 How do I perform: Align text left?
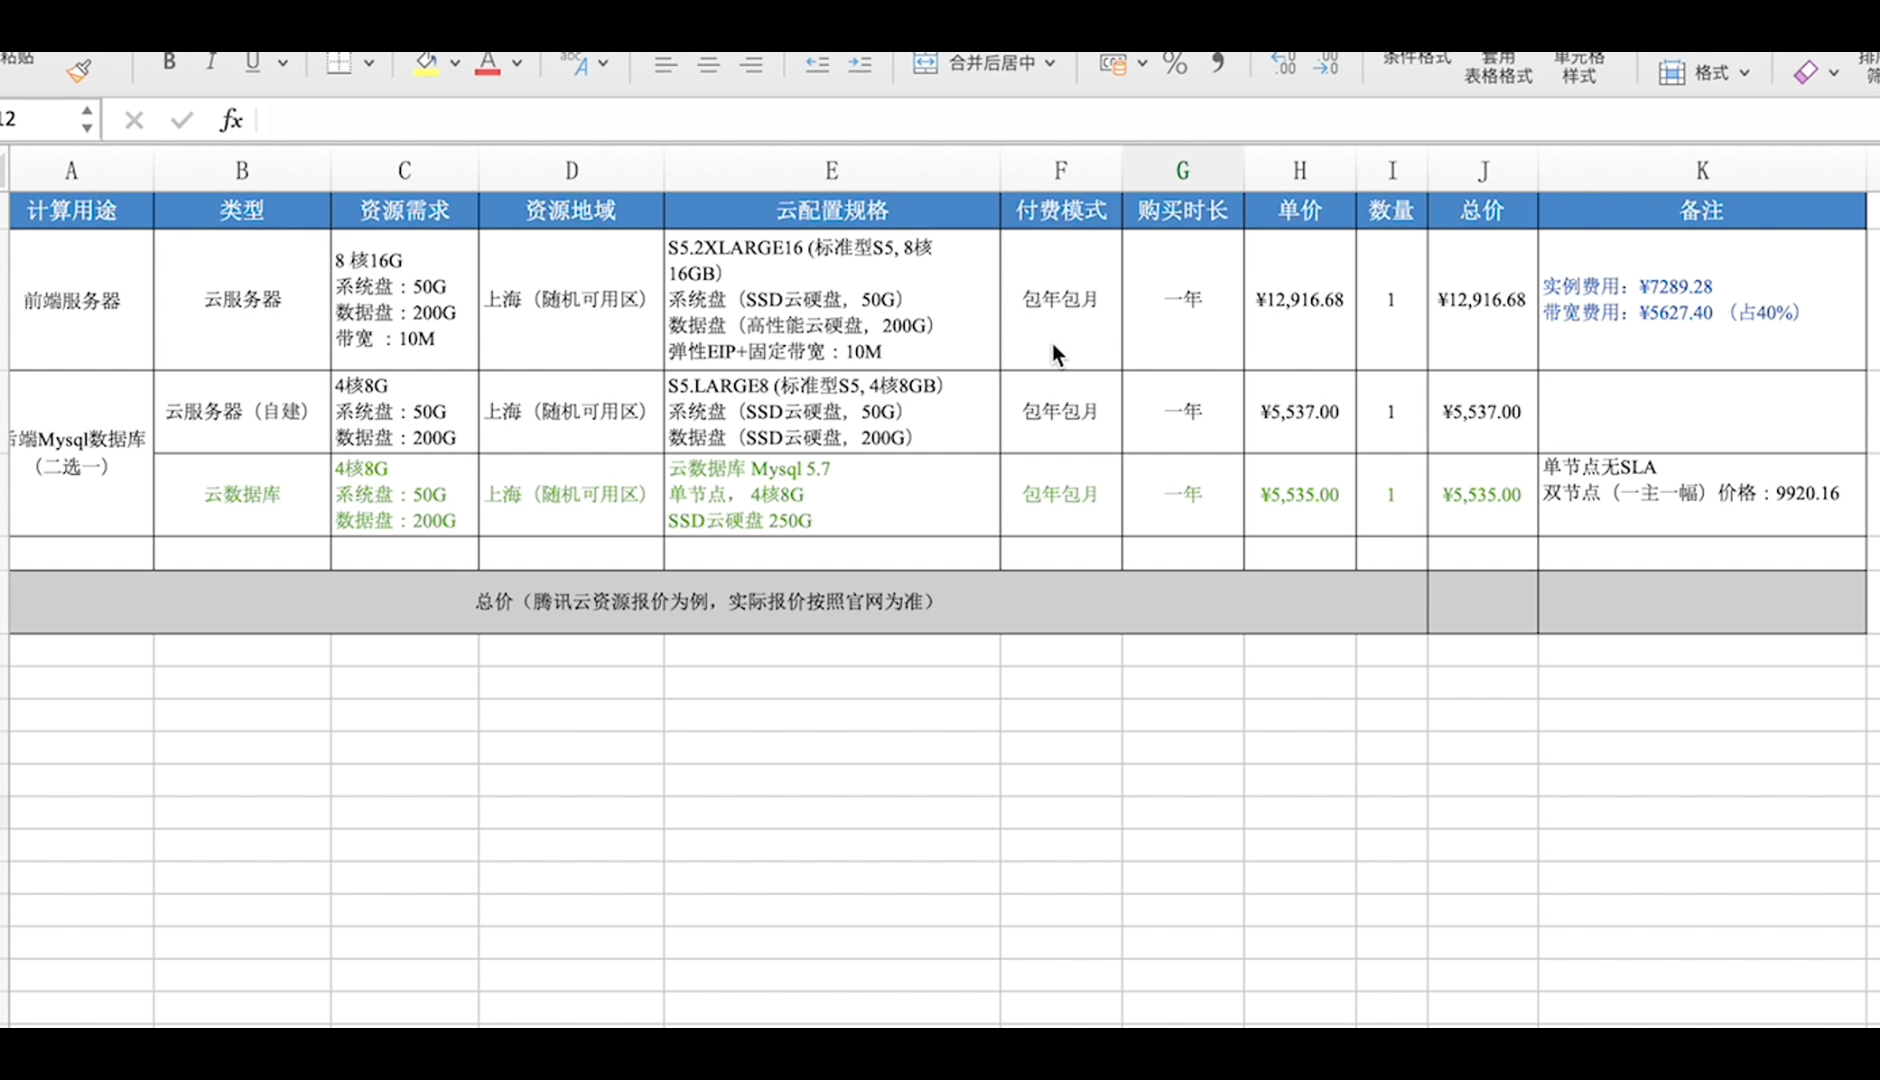665,65
